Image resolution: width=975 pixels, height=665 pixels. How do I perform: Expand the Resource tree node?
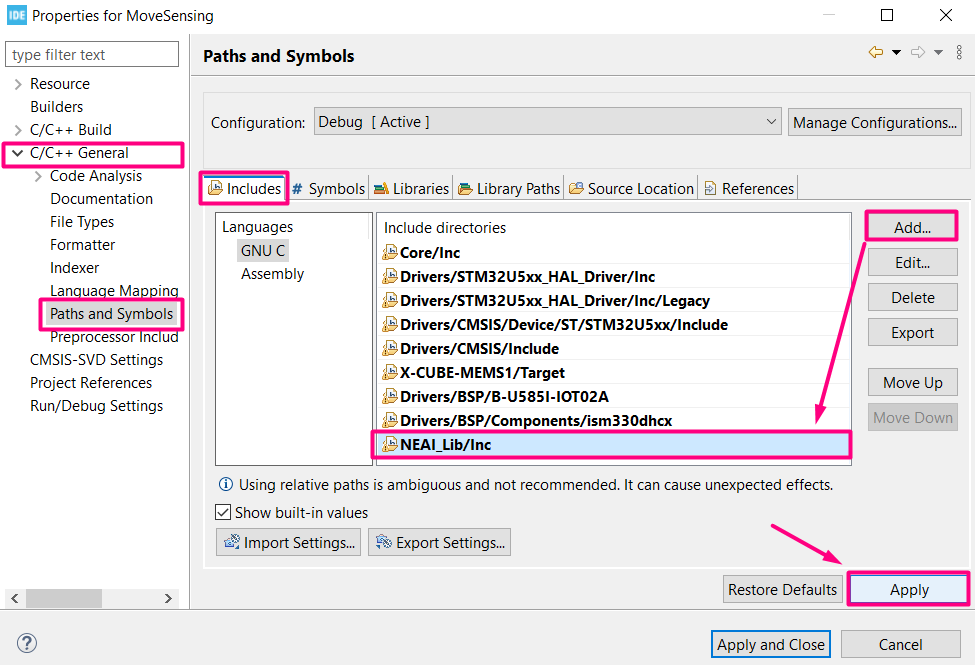point(18,84)
